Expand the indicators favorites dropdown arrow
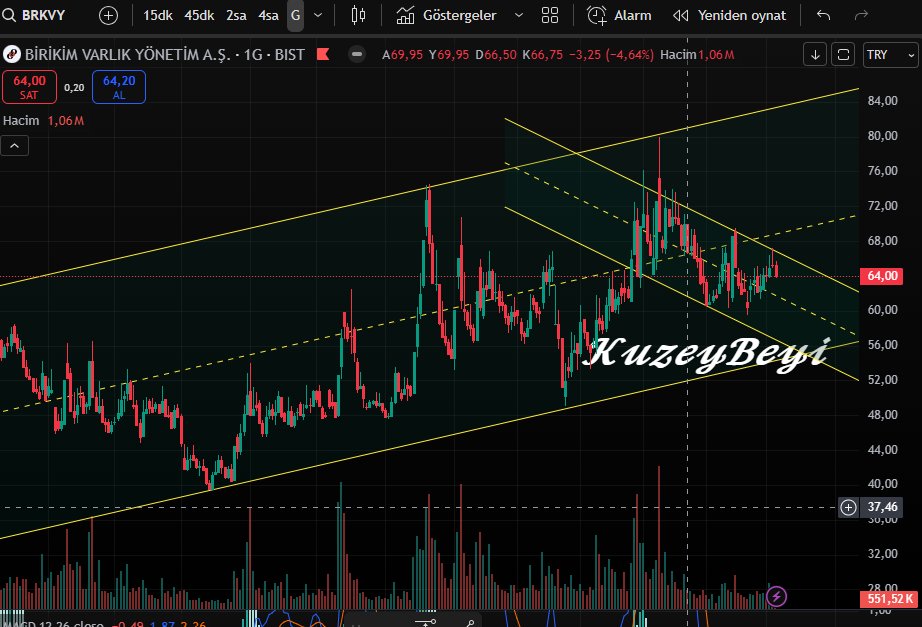Viewport: 922px width, 627px height. click(519, 15)
